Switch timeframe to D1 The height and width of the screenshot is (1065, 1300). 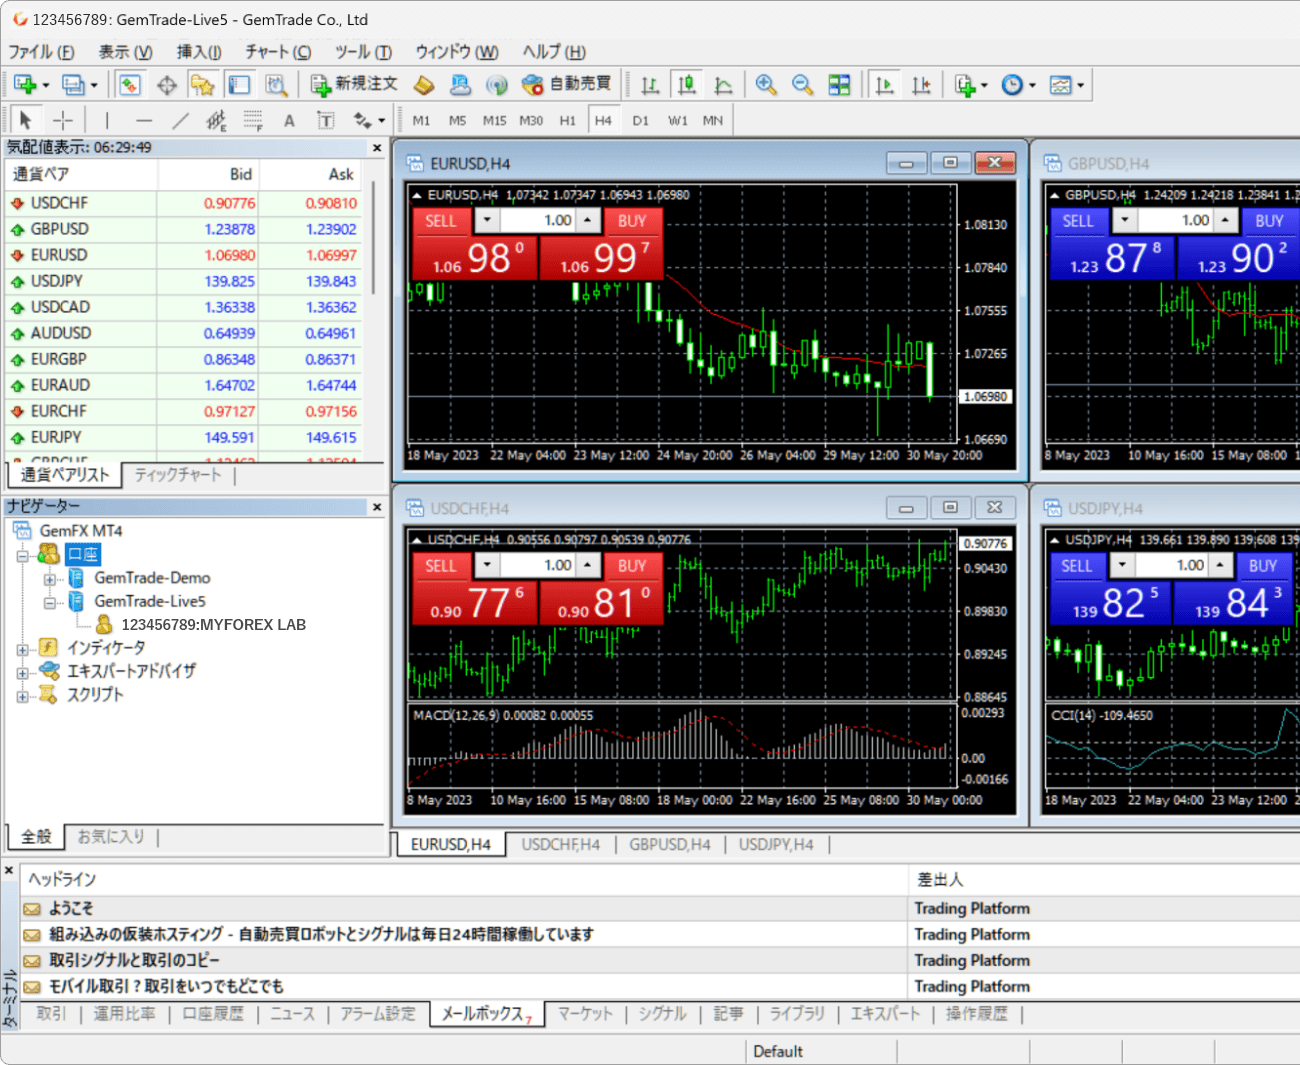(640, 120)
